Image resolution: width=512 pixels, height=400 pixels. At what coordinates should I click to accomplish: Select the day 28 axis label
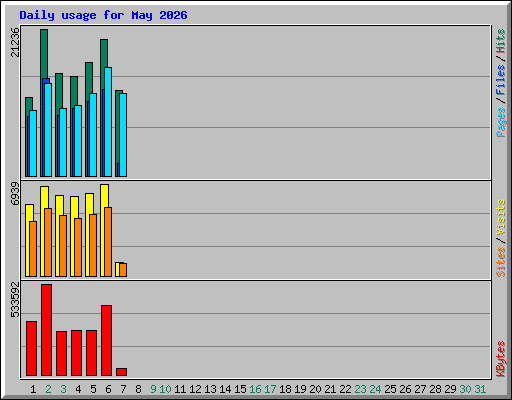[x=435, y=389]
